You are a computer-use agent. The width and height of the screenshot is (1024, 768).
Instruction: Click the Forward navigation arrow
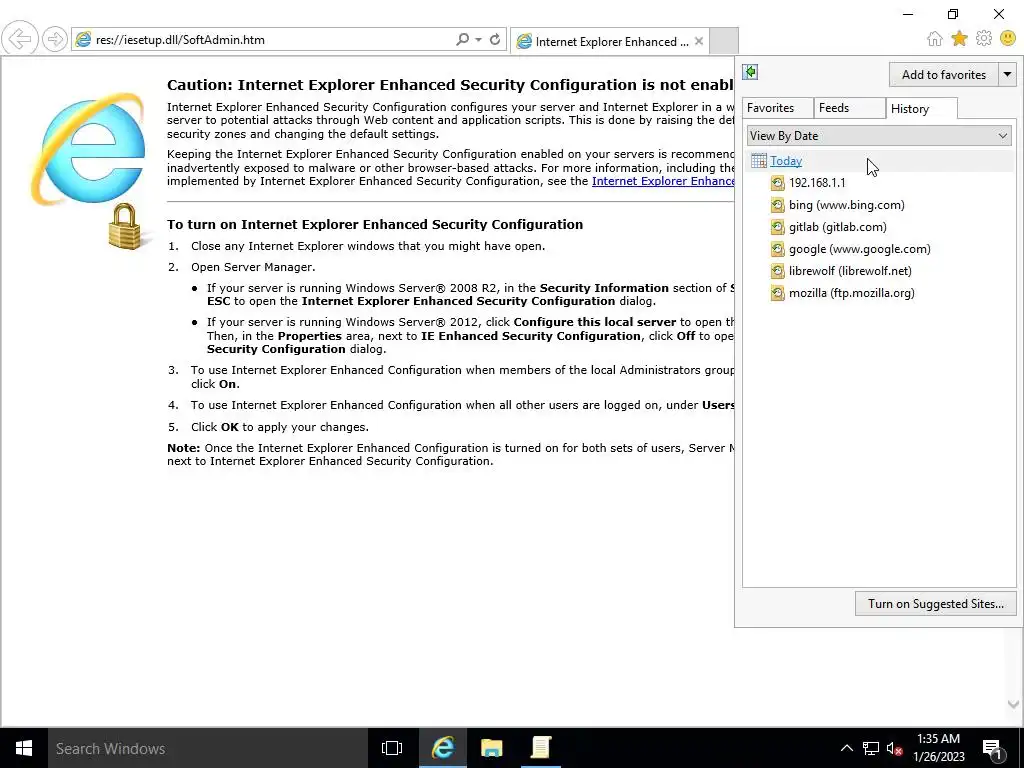tap(55, 39)
